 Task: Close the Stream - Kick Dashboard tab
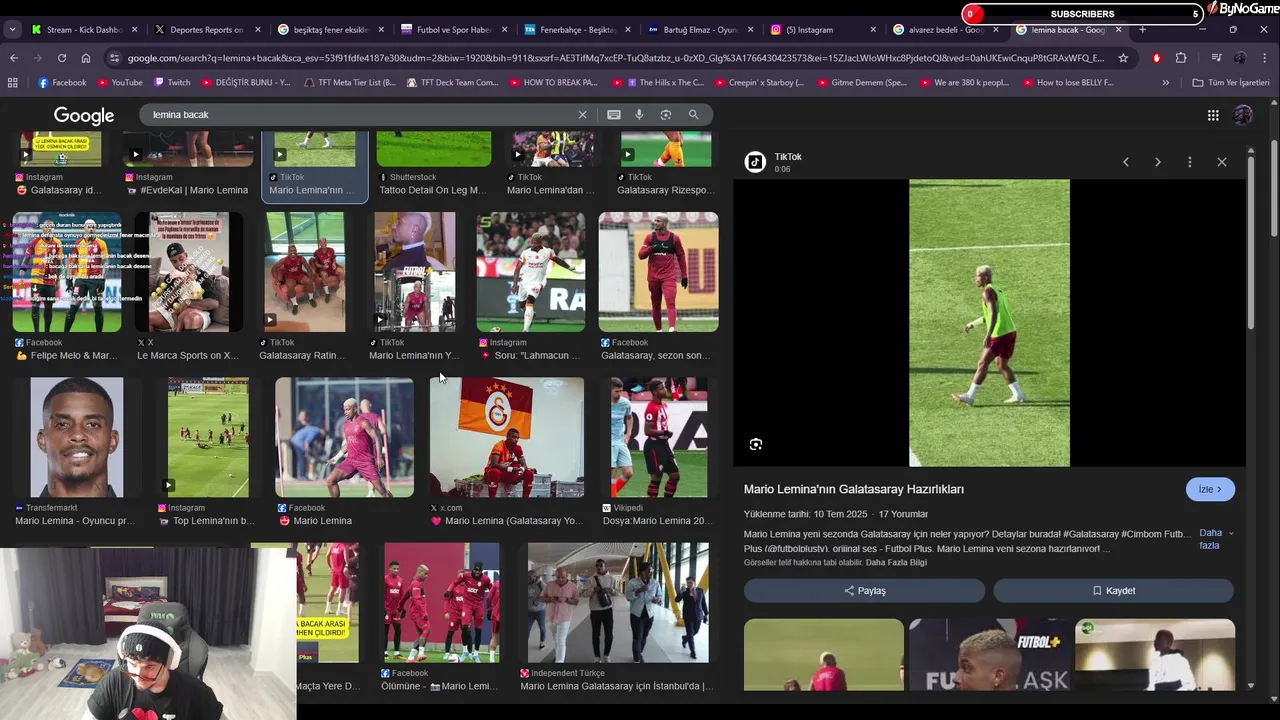[x=135, y=30]
